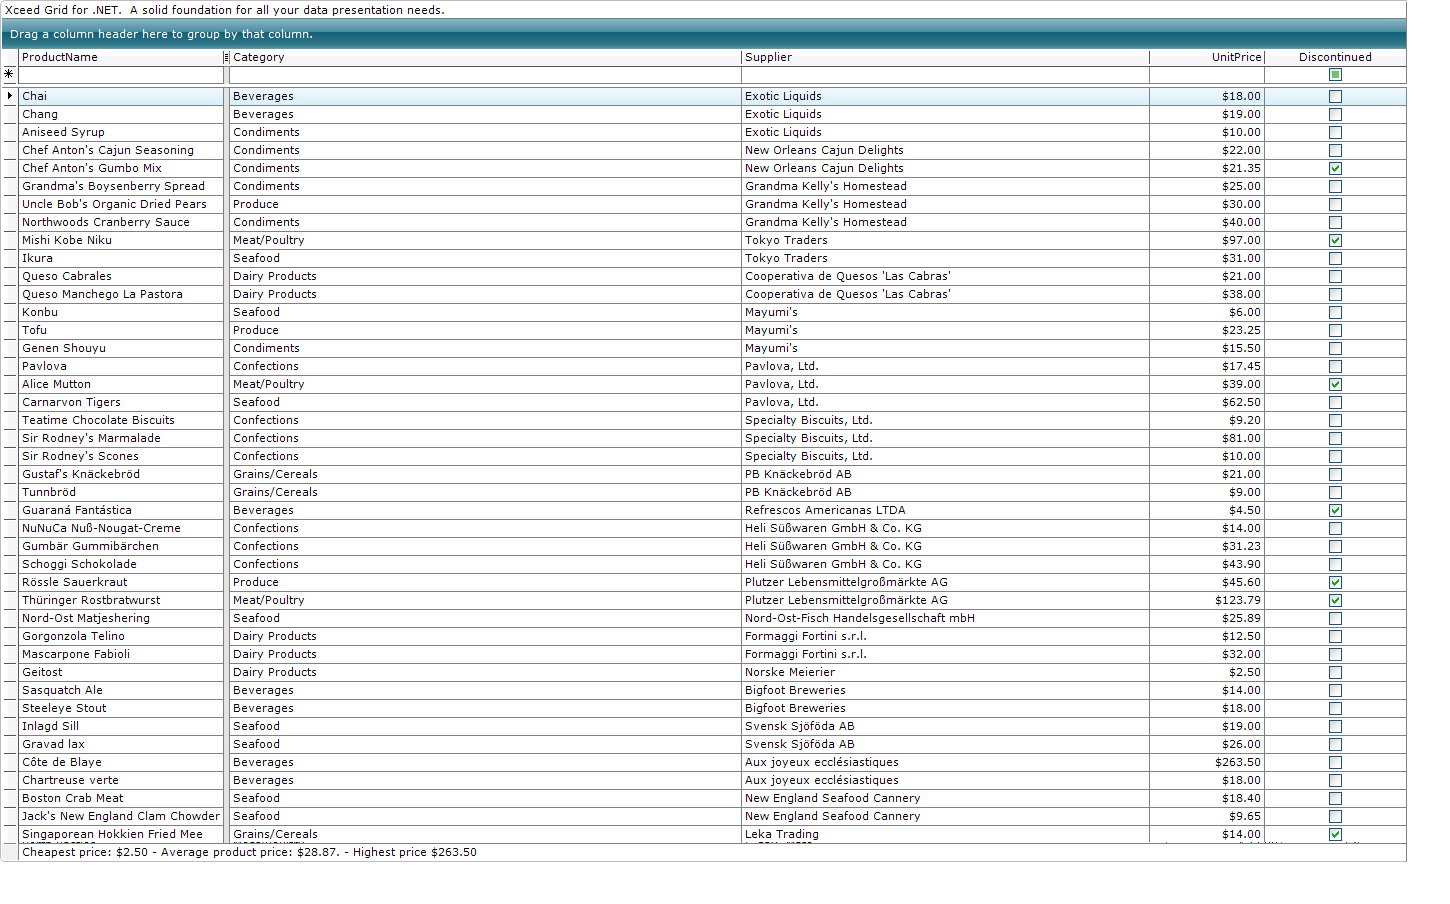
Task: Uncheck Discontinued for Alice Mutton
Action: point(1335,384)
